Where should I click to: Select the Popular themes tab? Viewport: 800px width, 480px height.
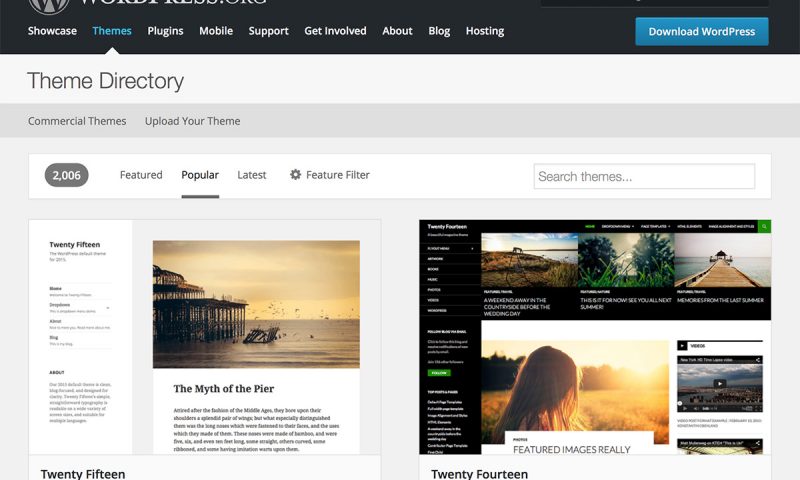point(200,175)
